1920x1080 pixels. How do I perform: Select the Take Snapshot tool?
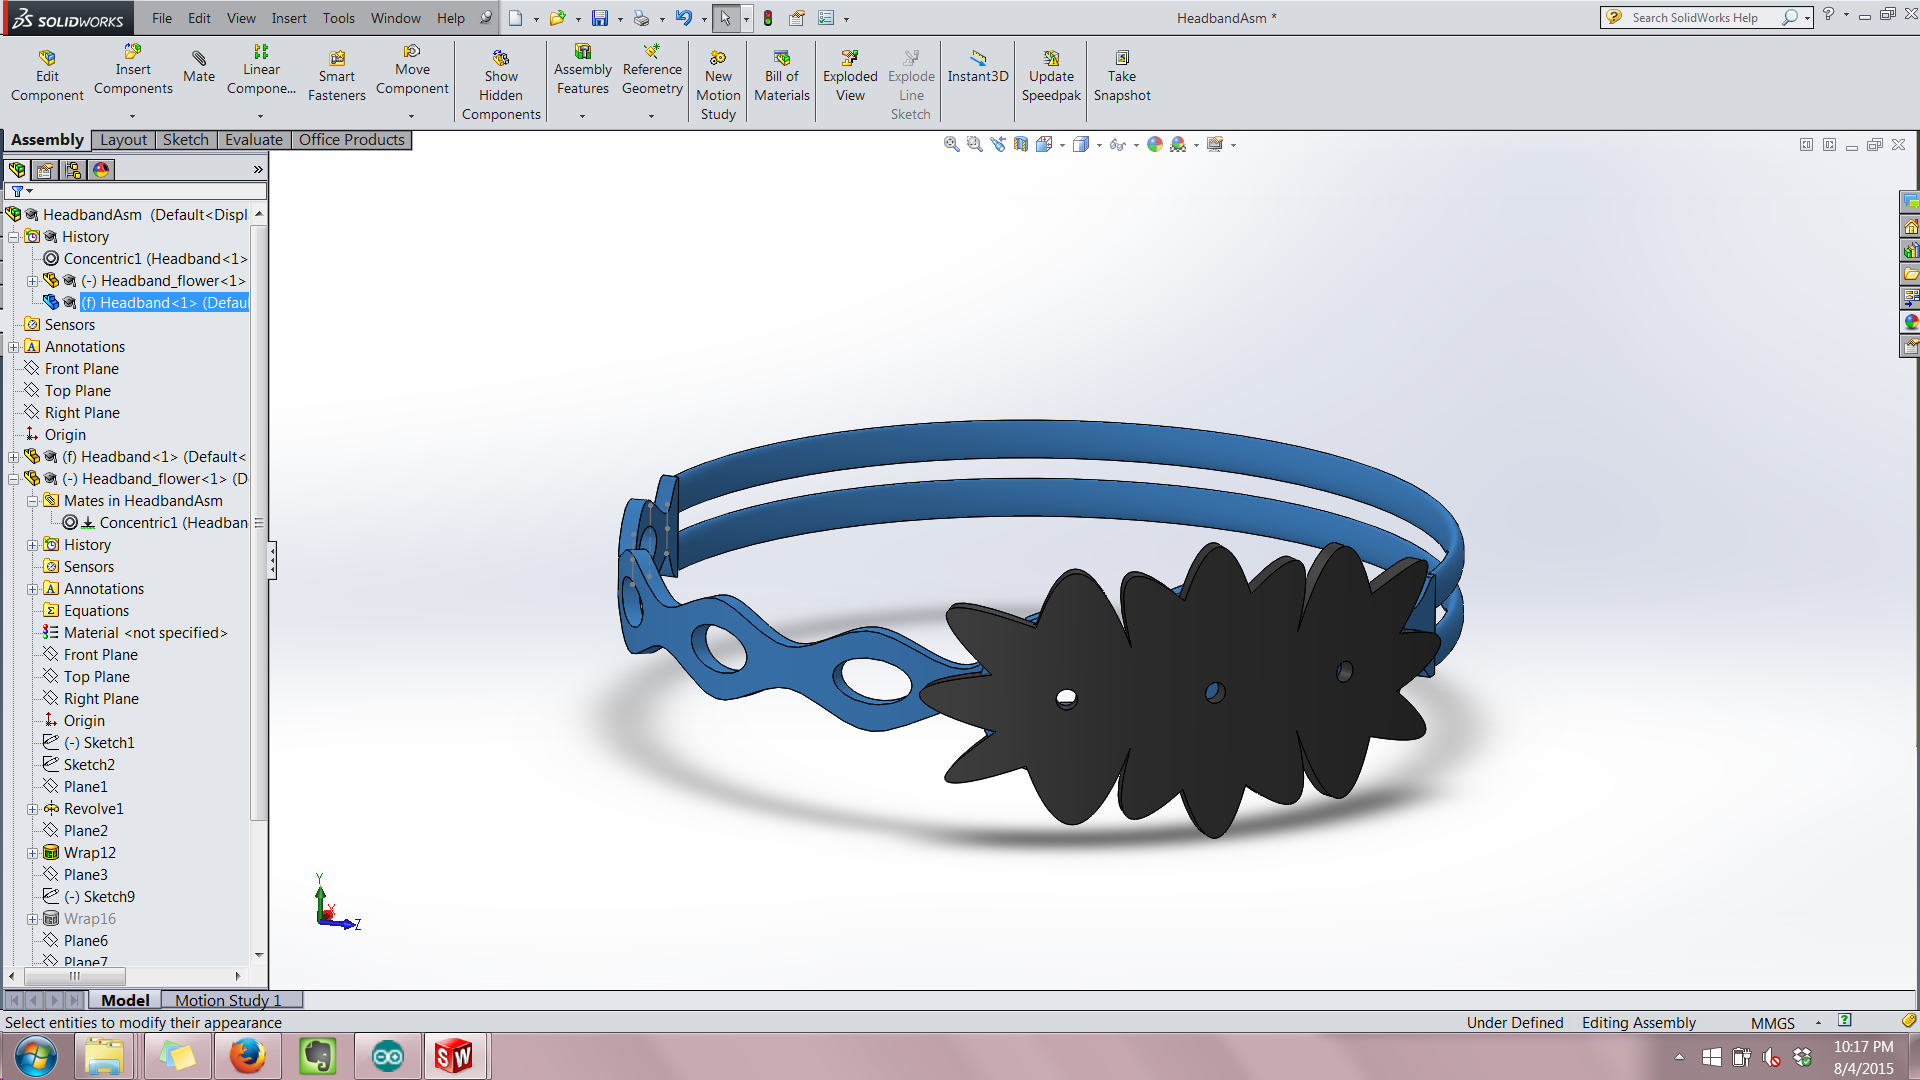click(1120, 74)
